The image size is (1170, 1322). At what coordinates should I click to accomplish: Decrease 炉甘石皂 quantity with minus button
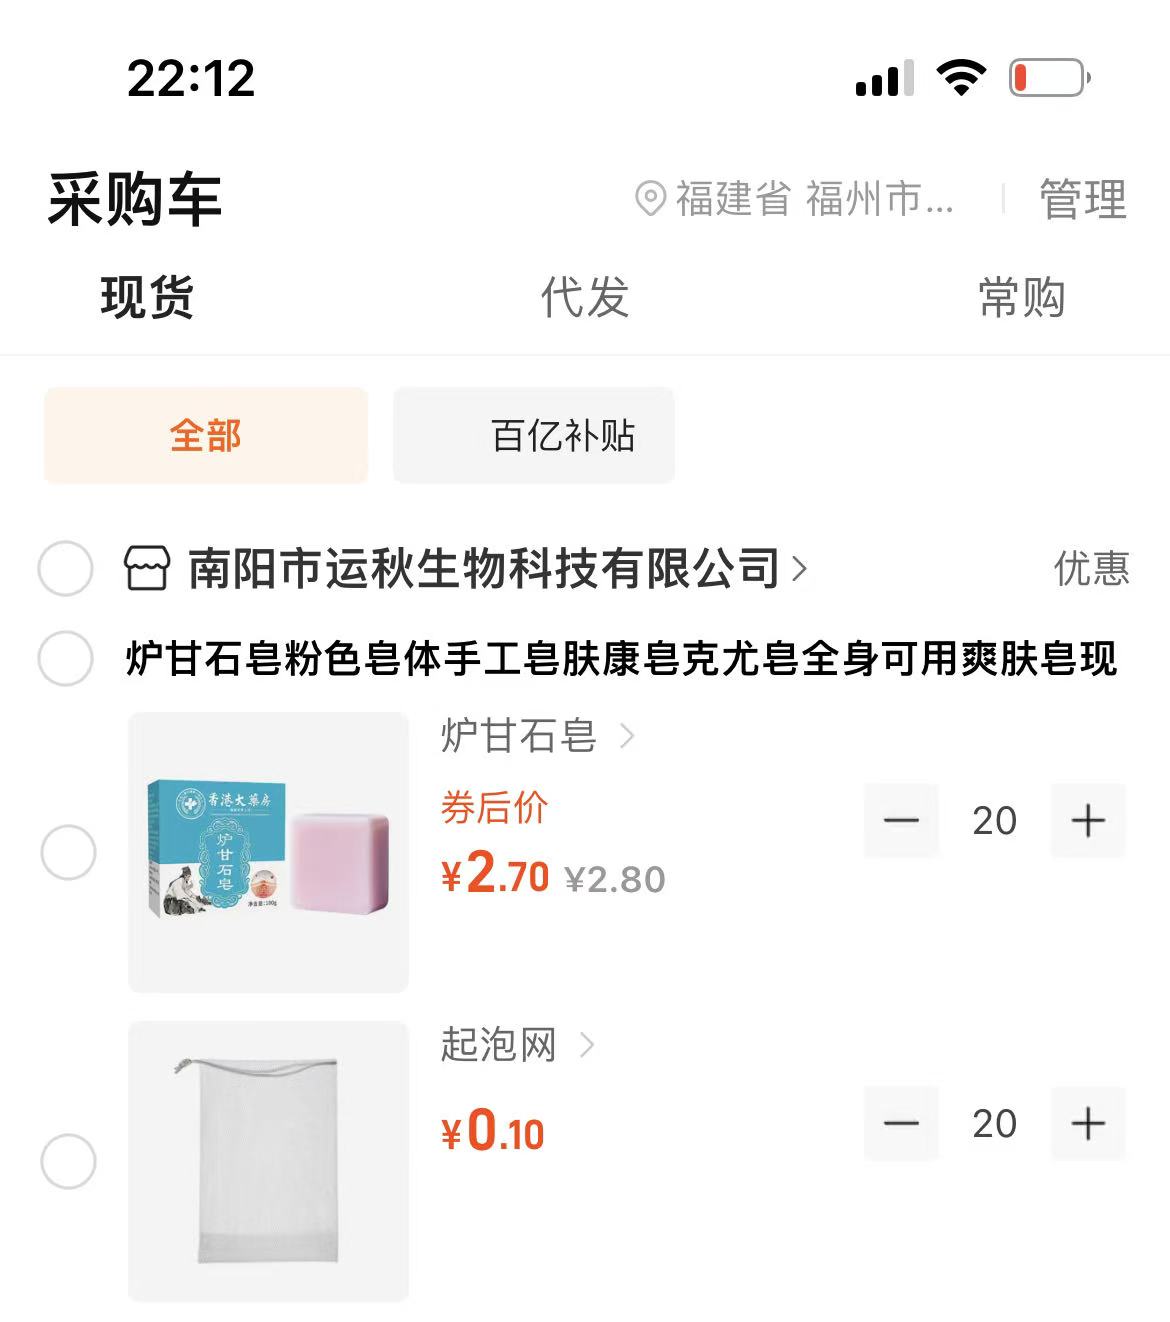coord(901,821)
